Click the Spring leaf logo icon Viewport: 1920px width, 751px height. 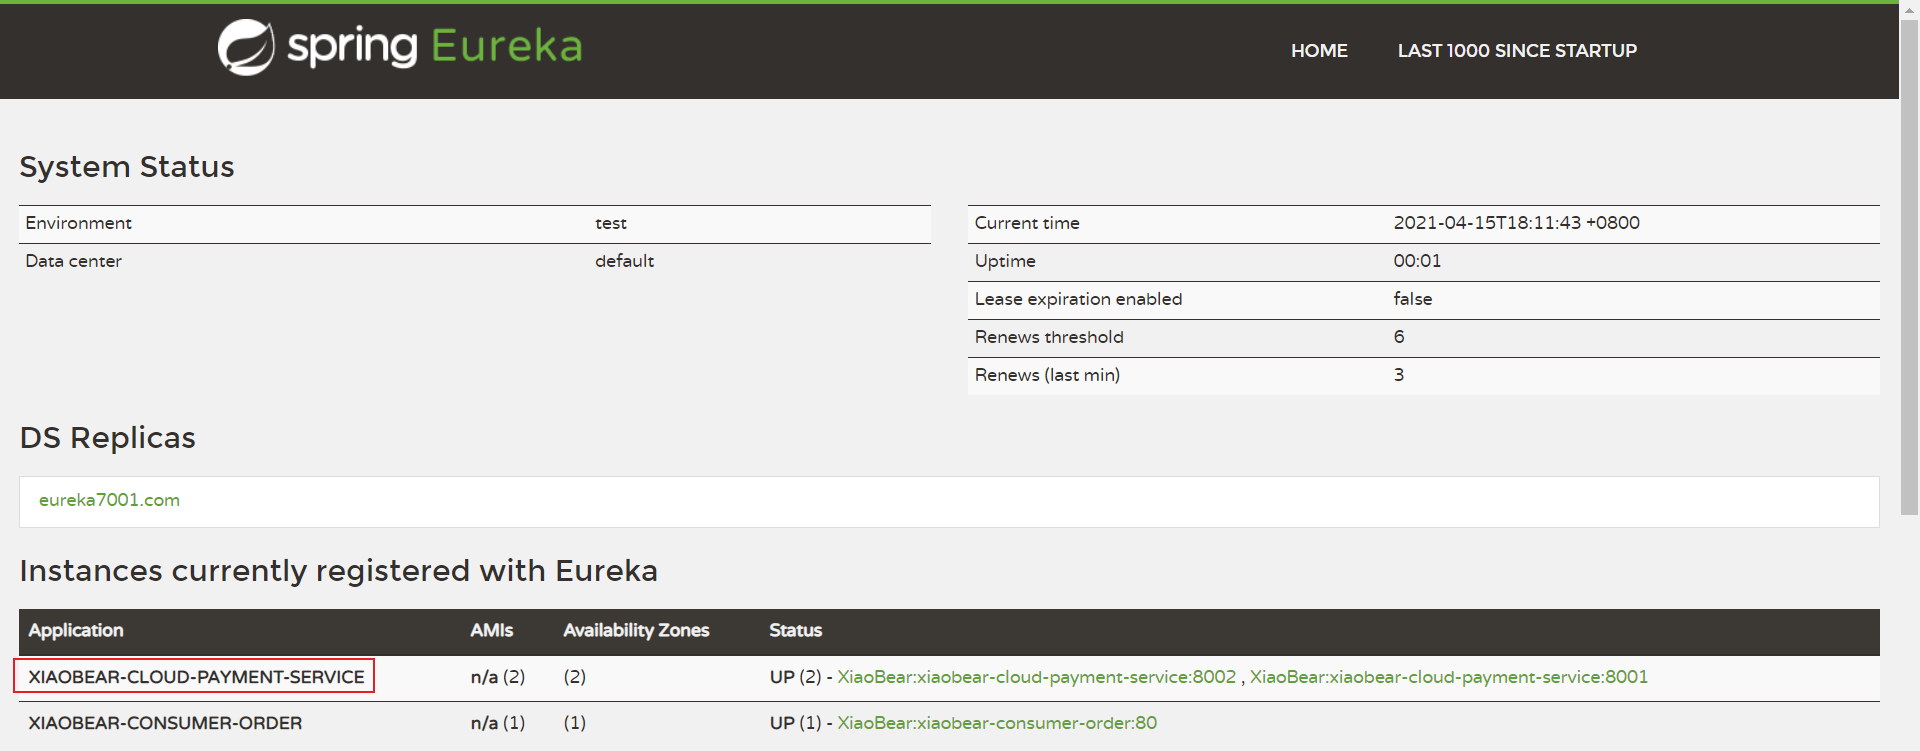(x=246, y=47)
